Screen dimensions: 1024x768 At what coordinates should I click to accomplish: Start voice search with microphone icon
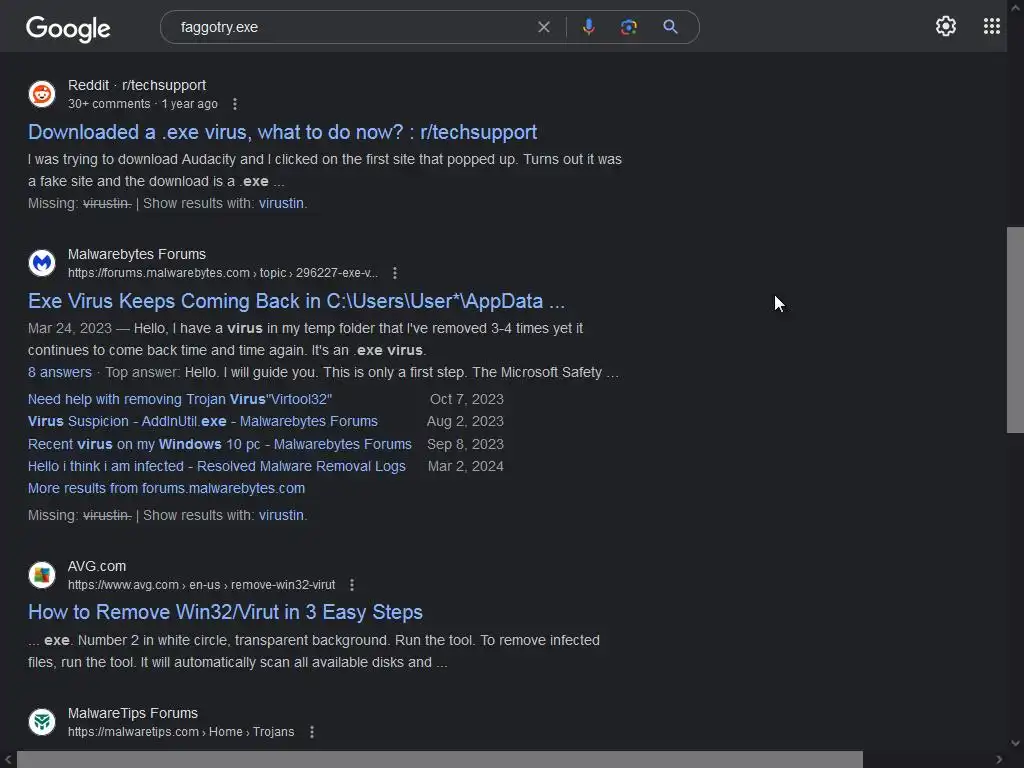(x=588, y=27)
